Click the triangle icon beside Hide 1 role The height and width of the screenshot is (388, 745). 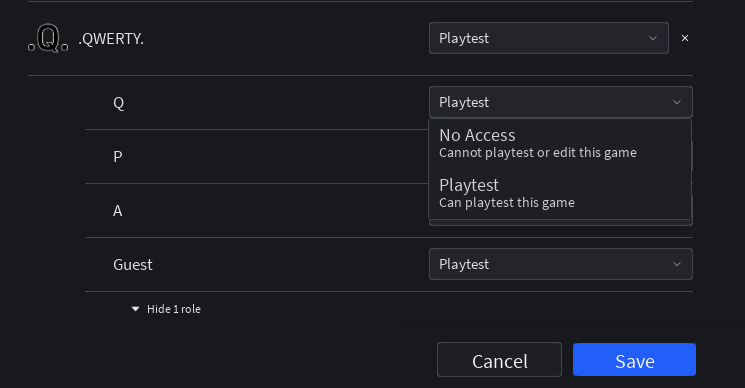point(135,309)
